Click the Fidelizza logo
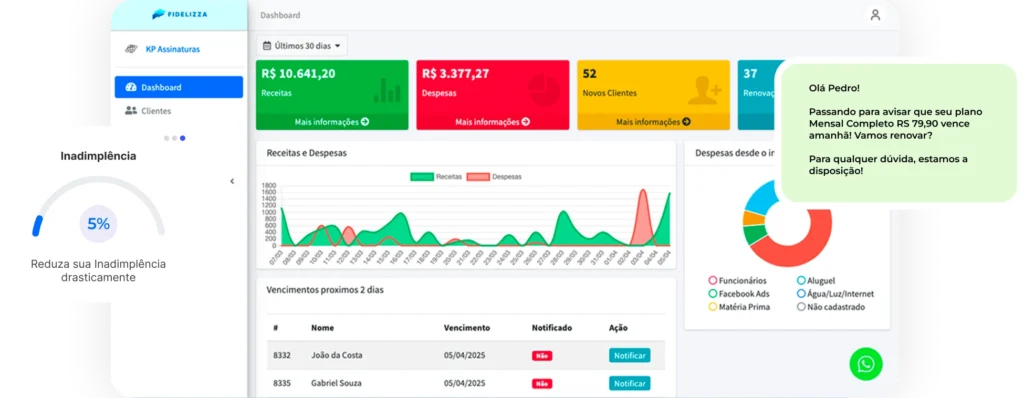This screenshot has width=1024, height=398. [x=179, y=14]
